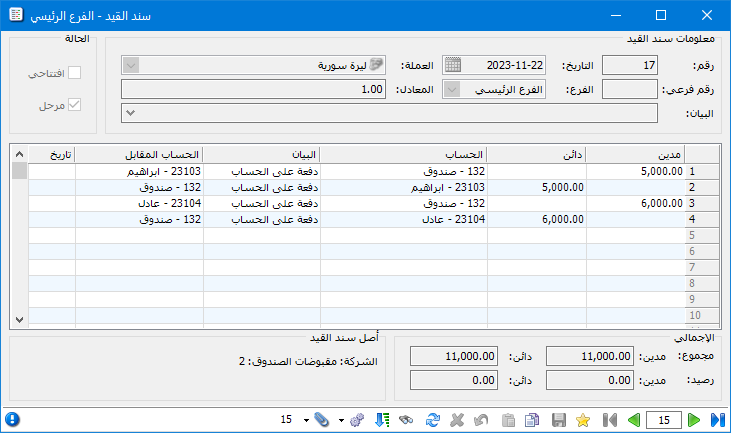
Task: Click the رصيد مدين field 0.00
Action: 590,380
